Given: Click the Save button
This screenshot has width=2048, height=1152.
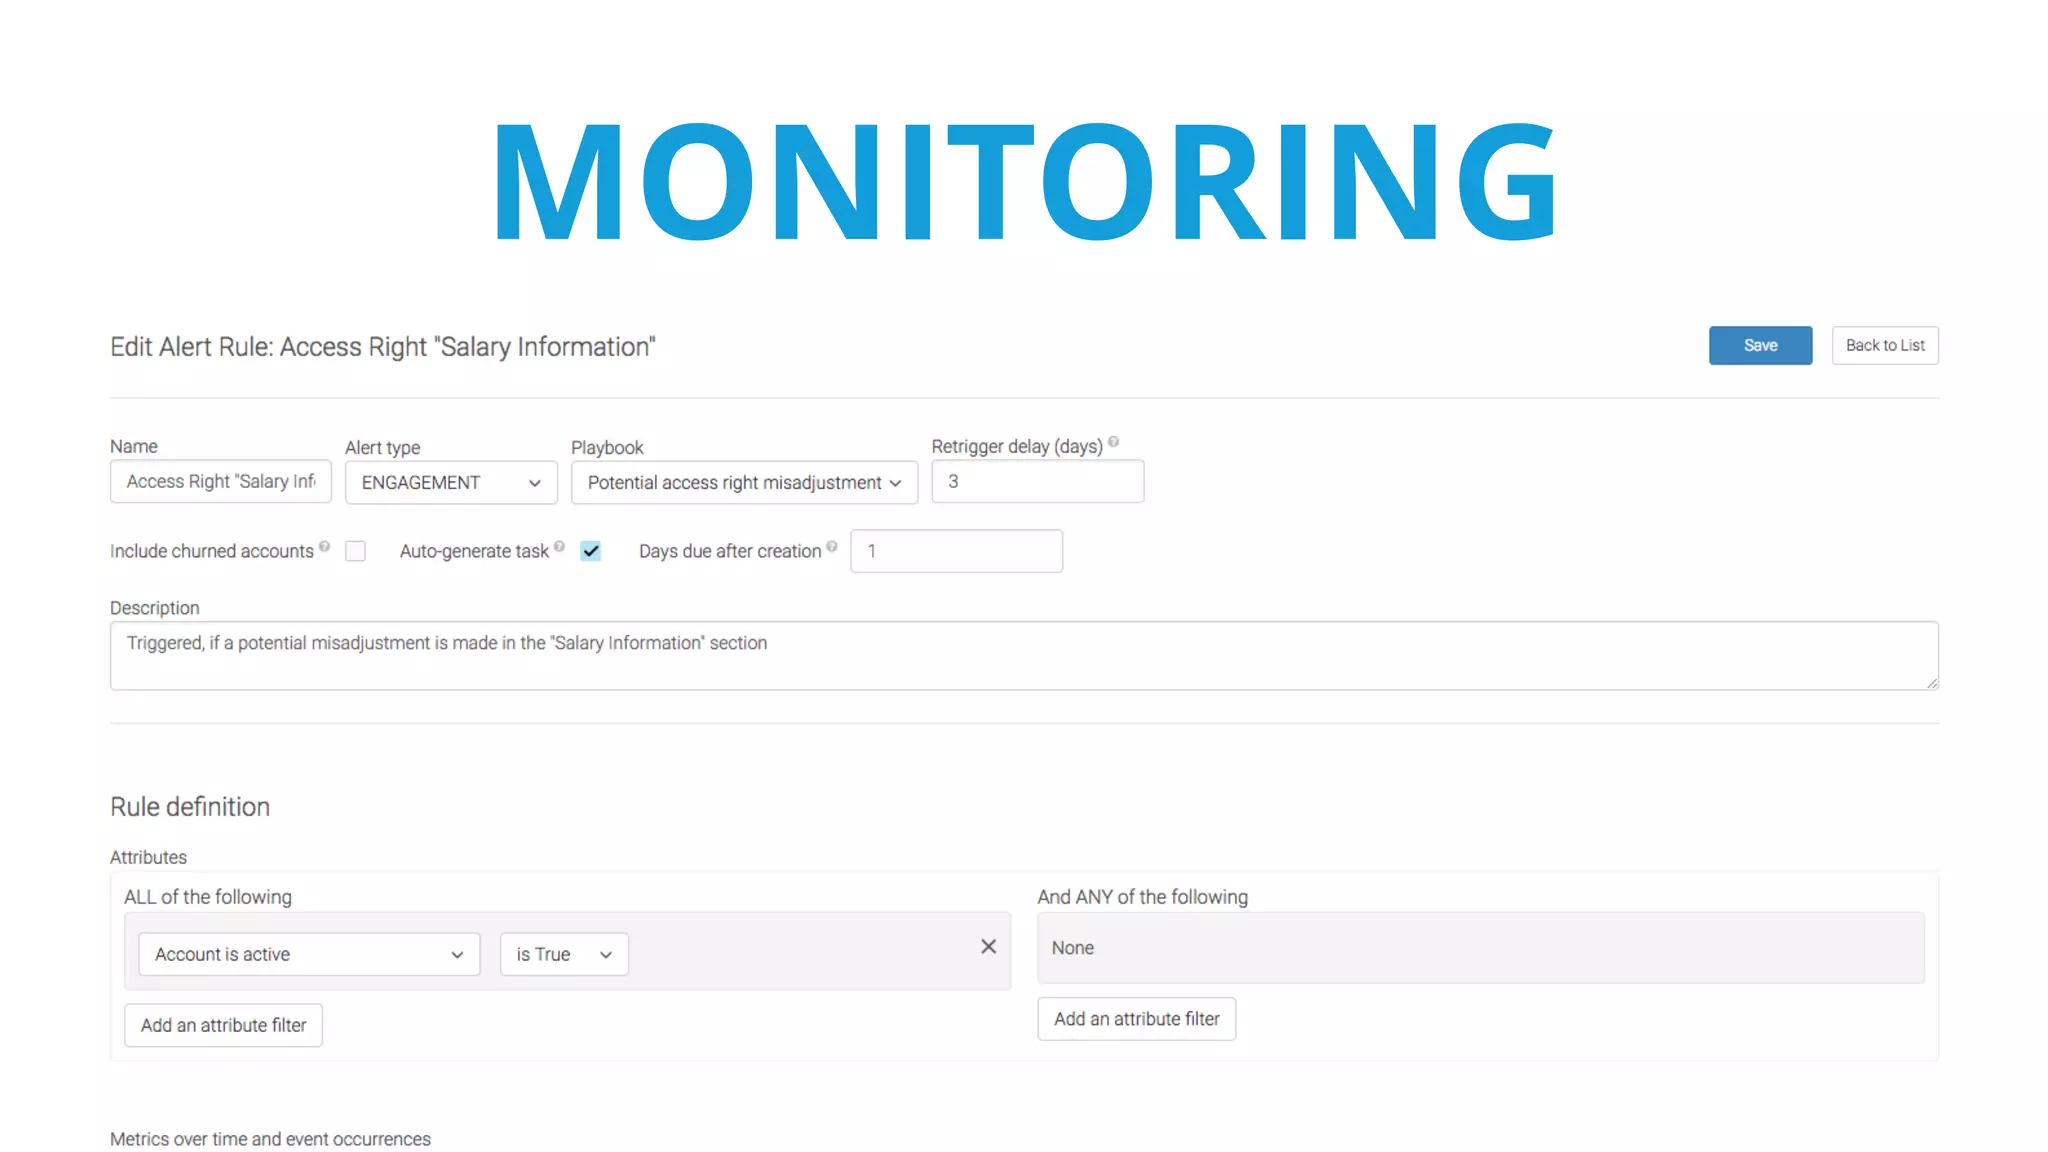Looking at the screenshot, I should pyautogui.click(x=1760, y=345).
